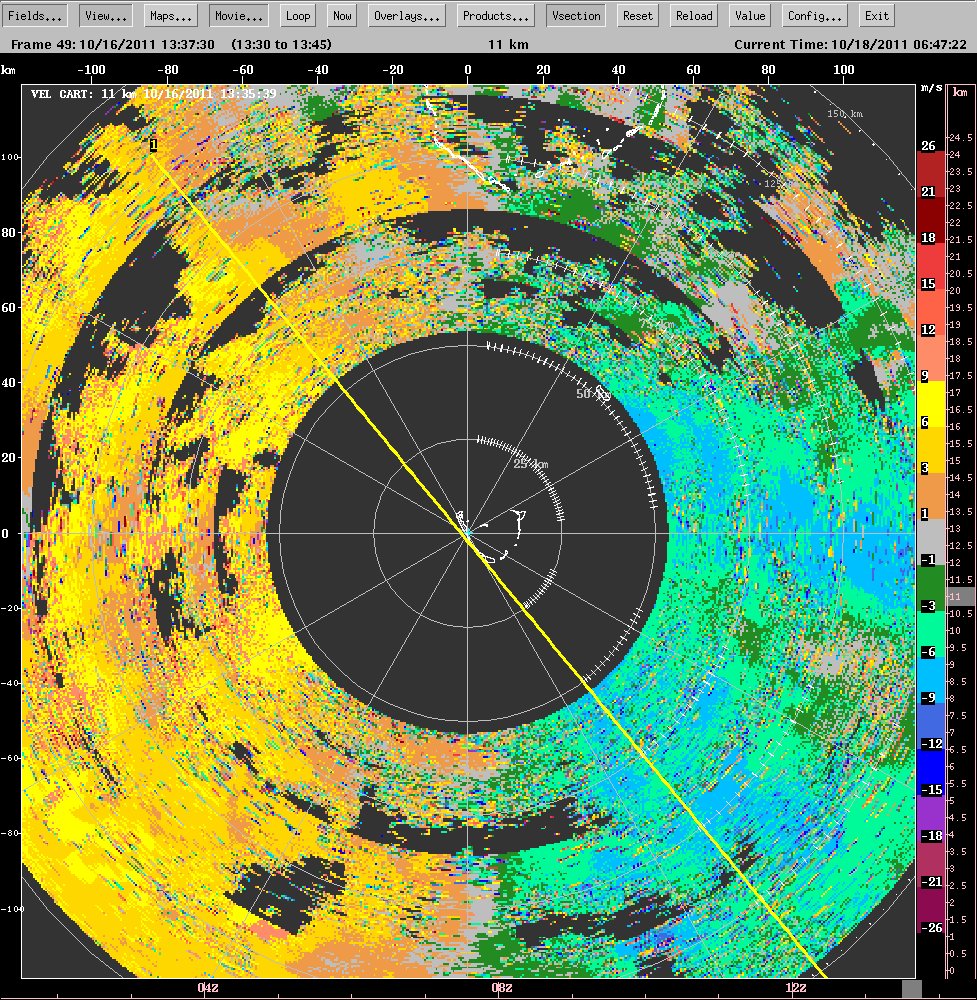The height and width of the screenshot is (1000, 977).
Task: Click the dark red band between 18 and 21 m/s
Action: pos(930,219)
